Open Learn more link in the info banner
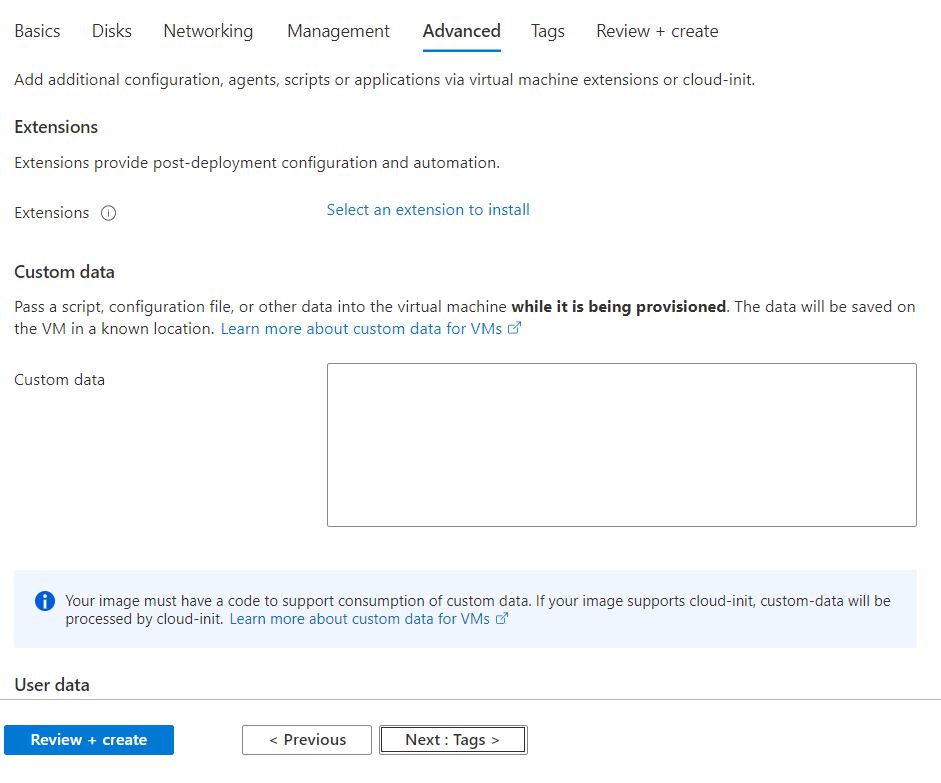 [x=360, y=619]
